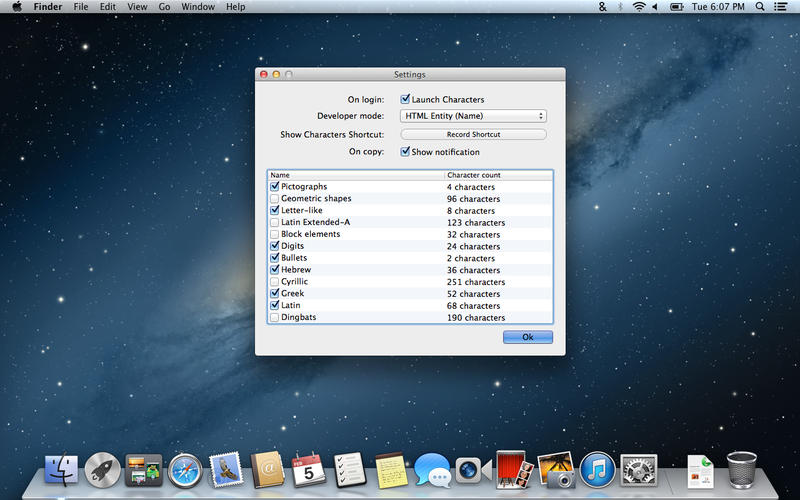Screen dimensions: 800x500
Task: Click the menu bar clock Tue 6:07 PM
Action: click(x=718, y=7)
